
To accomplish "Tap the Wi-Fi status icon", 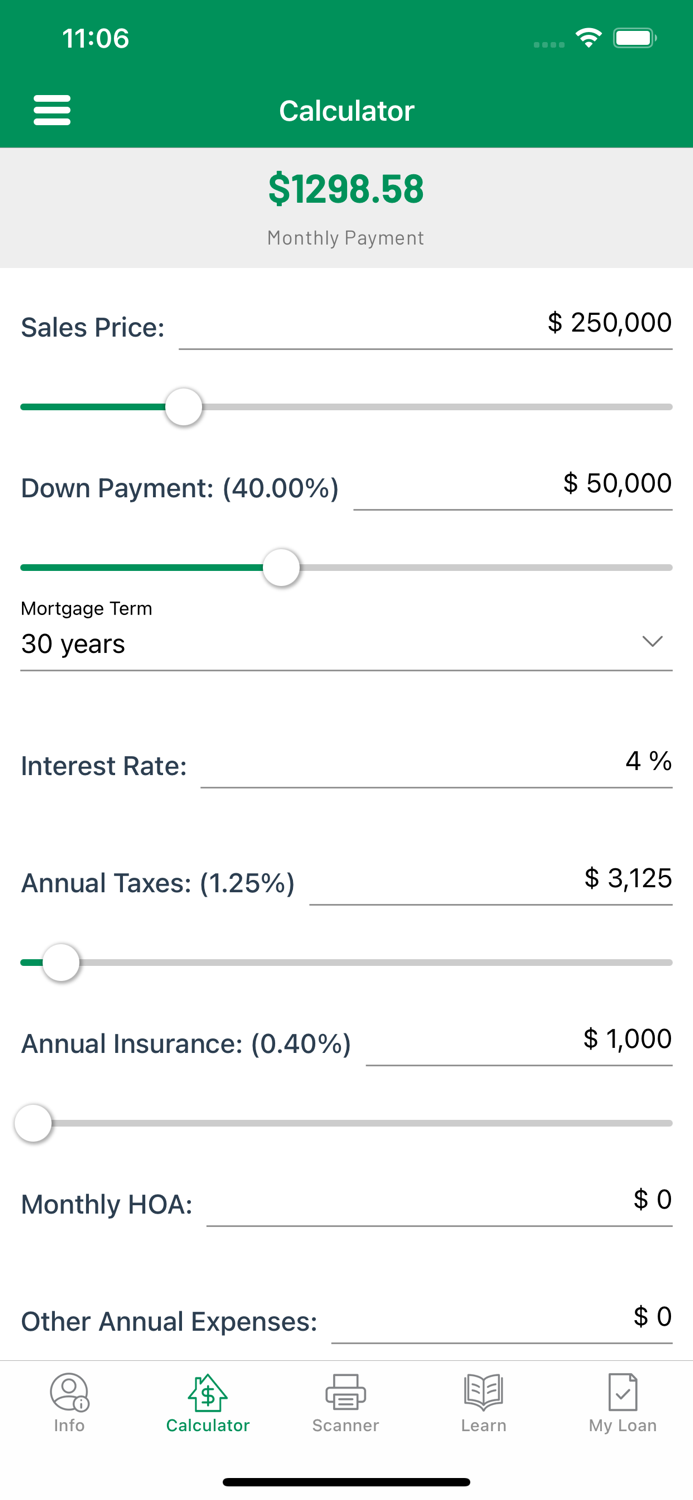I will pos(588,37).
